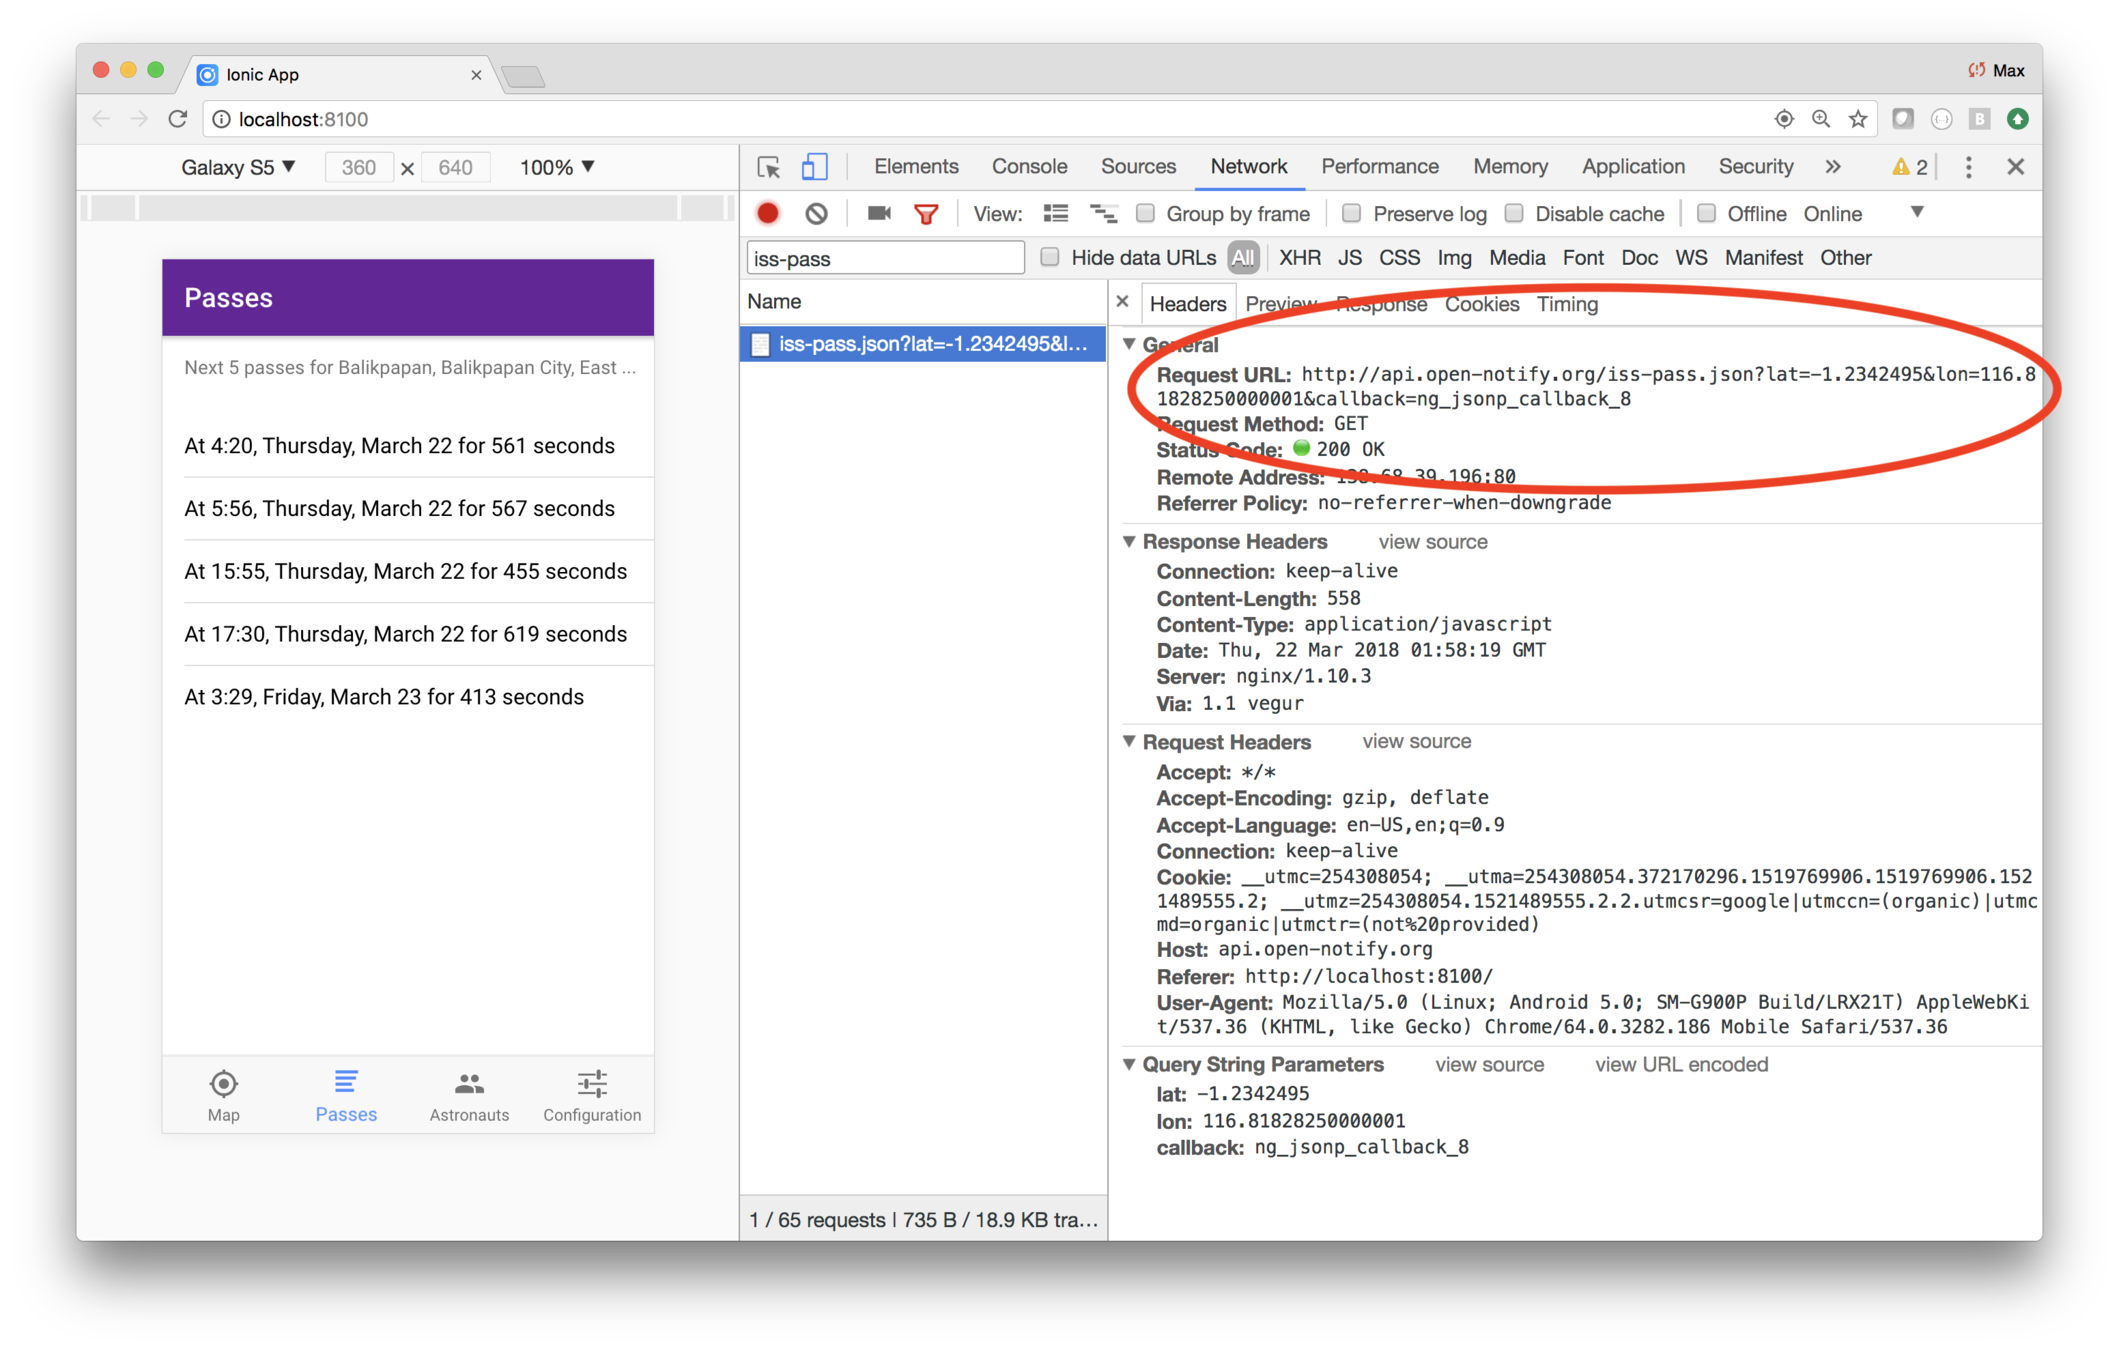Enable the Disable cache checkbox
The width and height of the screenshot is (2119, 1350).
(1514, 213)
